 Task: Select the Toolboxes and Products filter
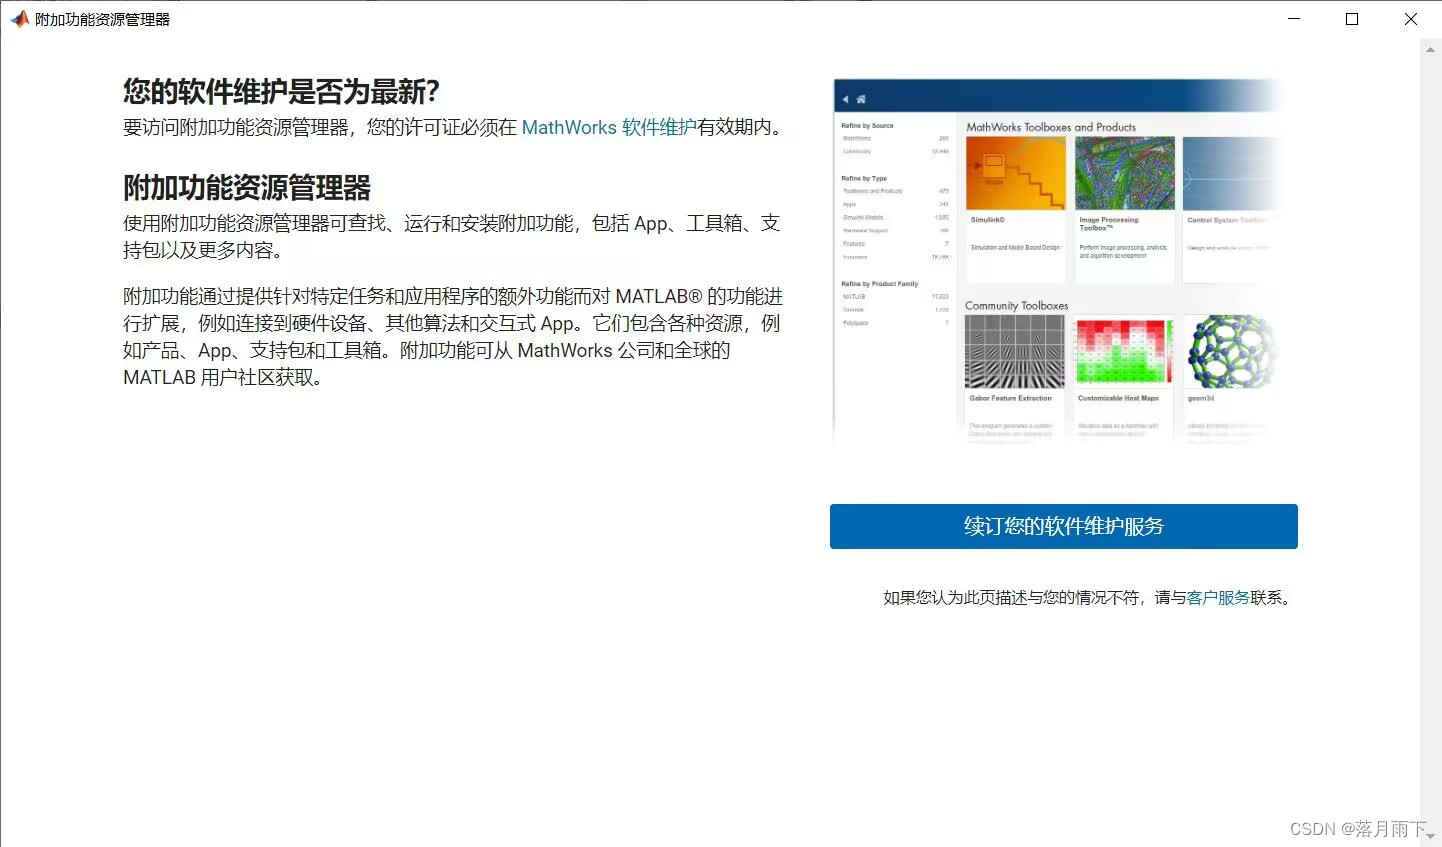[872, 191]
